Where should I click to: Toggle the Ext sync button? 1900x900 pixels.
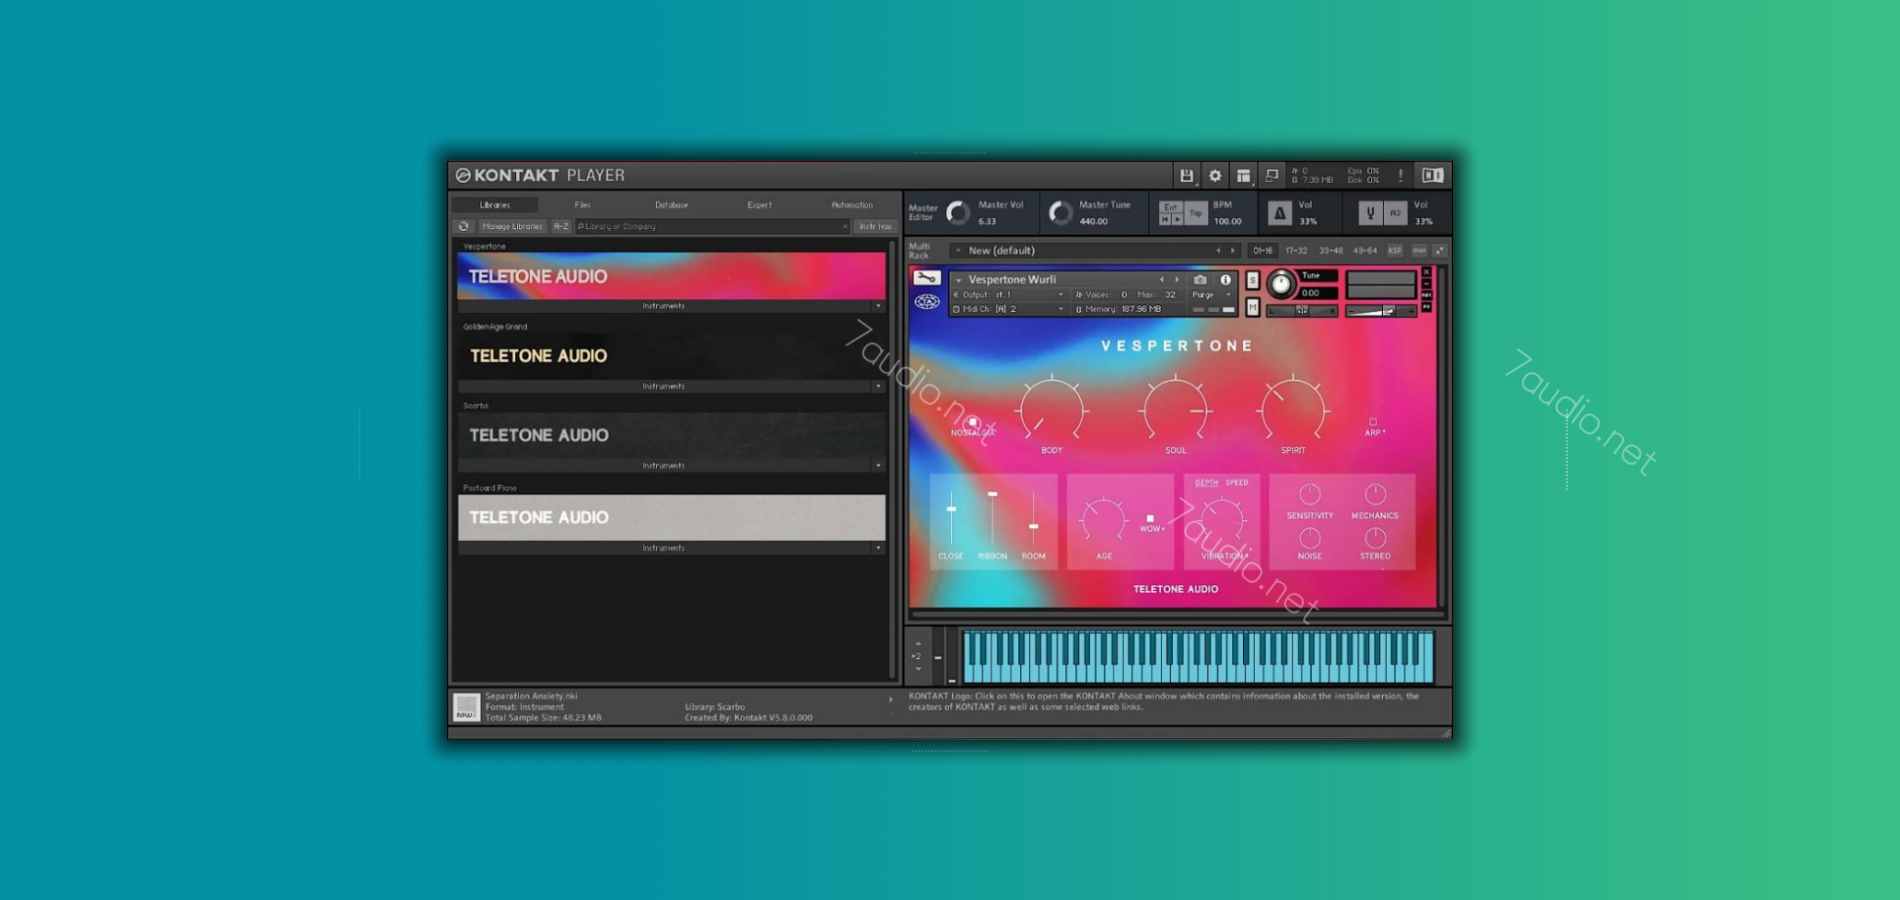click(1170, 207)
